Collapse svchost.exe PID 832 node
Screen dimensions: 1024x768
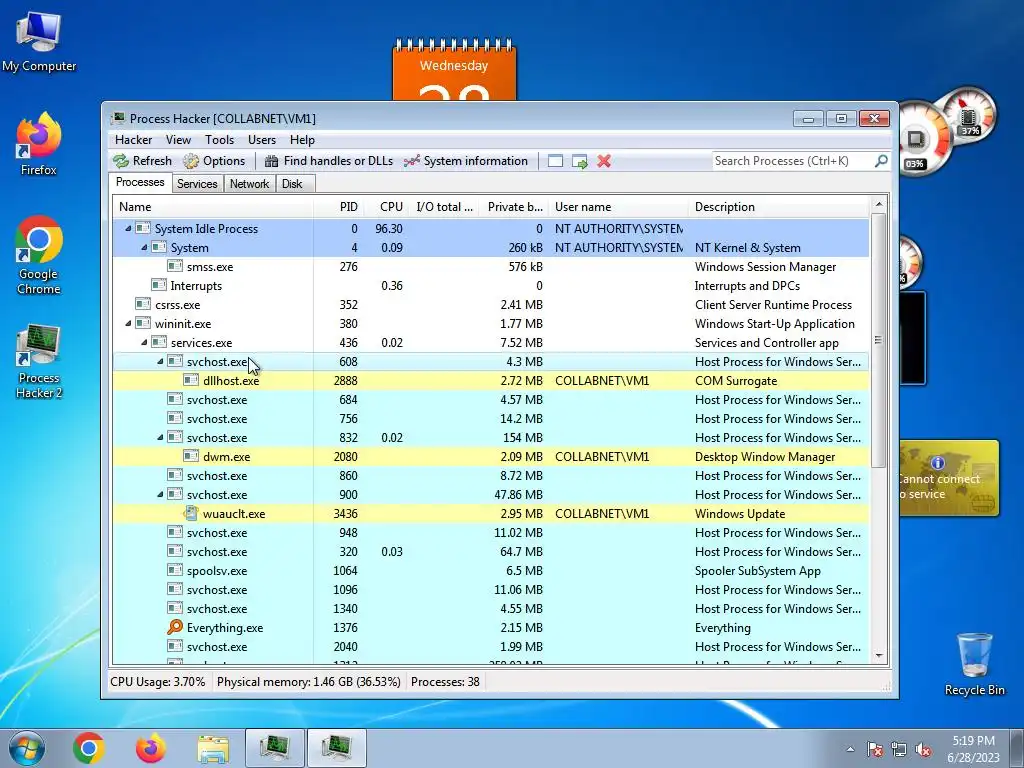[160, 438]
